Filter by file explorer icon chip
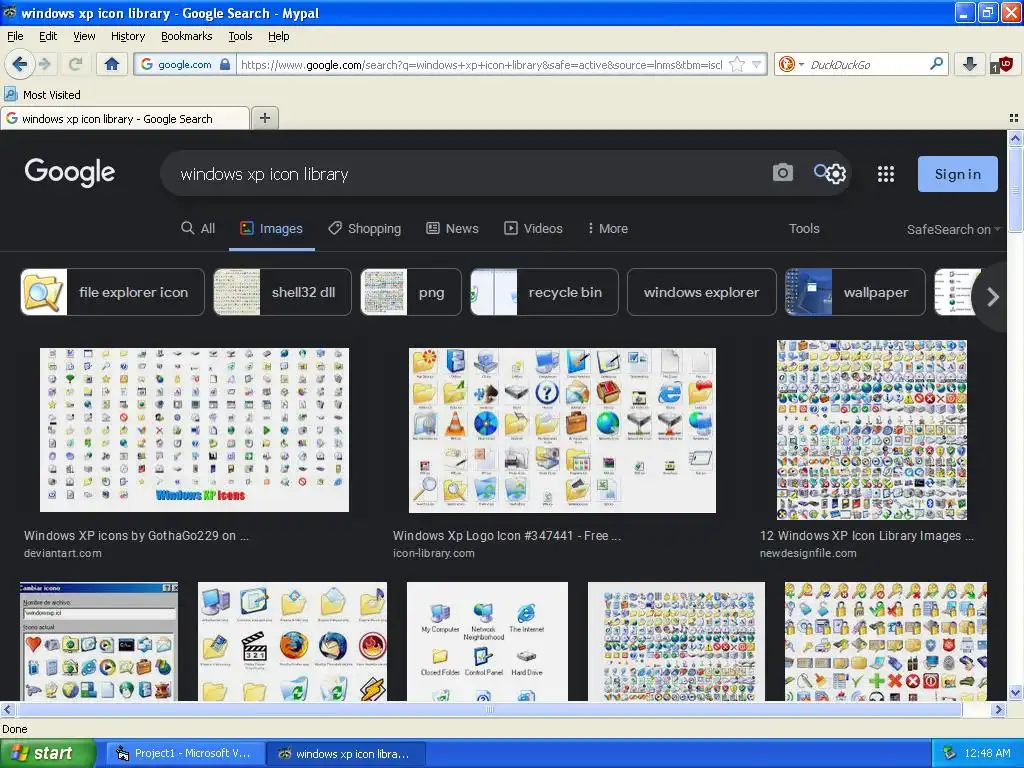 pyautogui.click(x=112, y=292)
